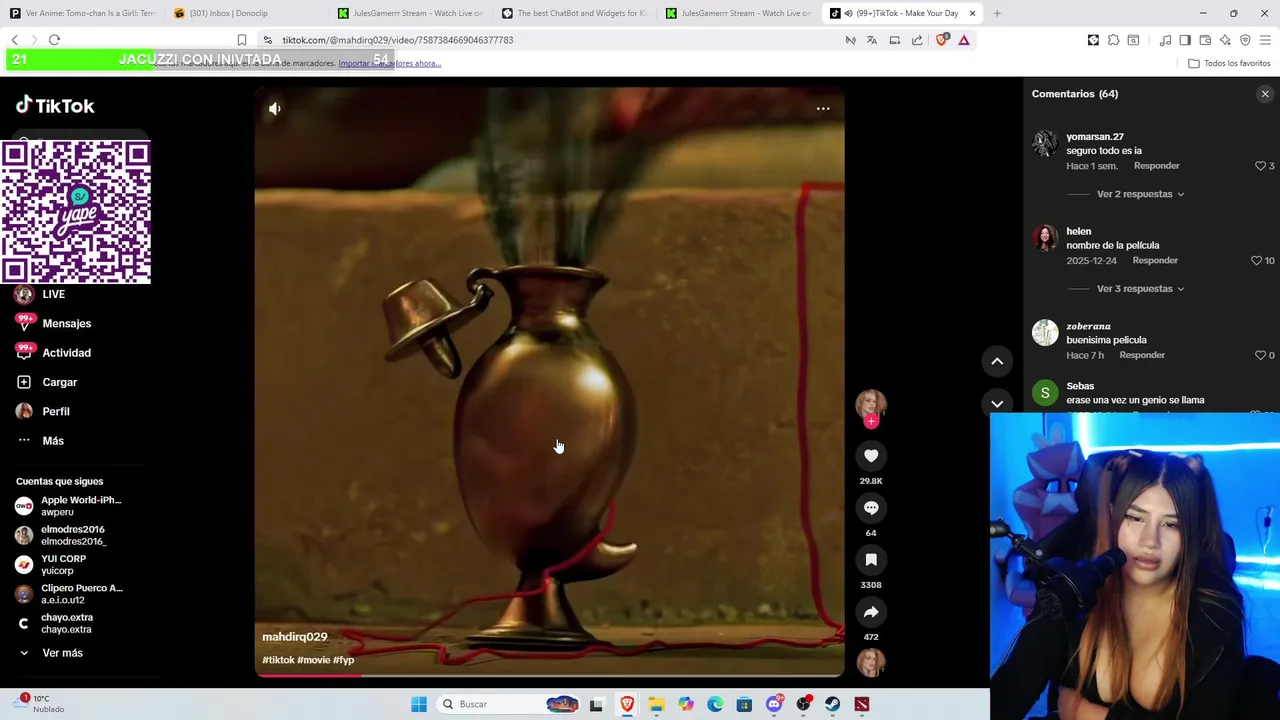Open a new browser tab
The height and width of the screenshot is (720, 1280).
coord(997,13)
